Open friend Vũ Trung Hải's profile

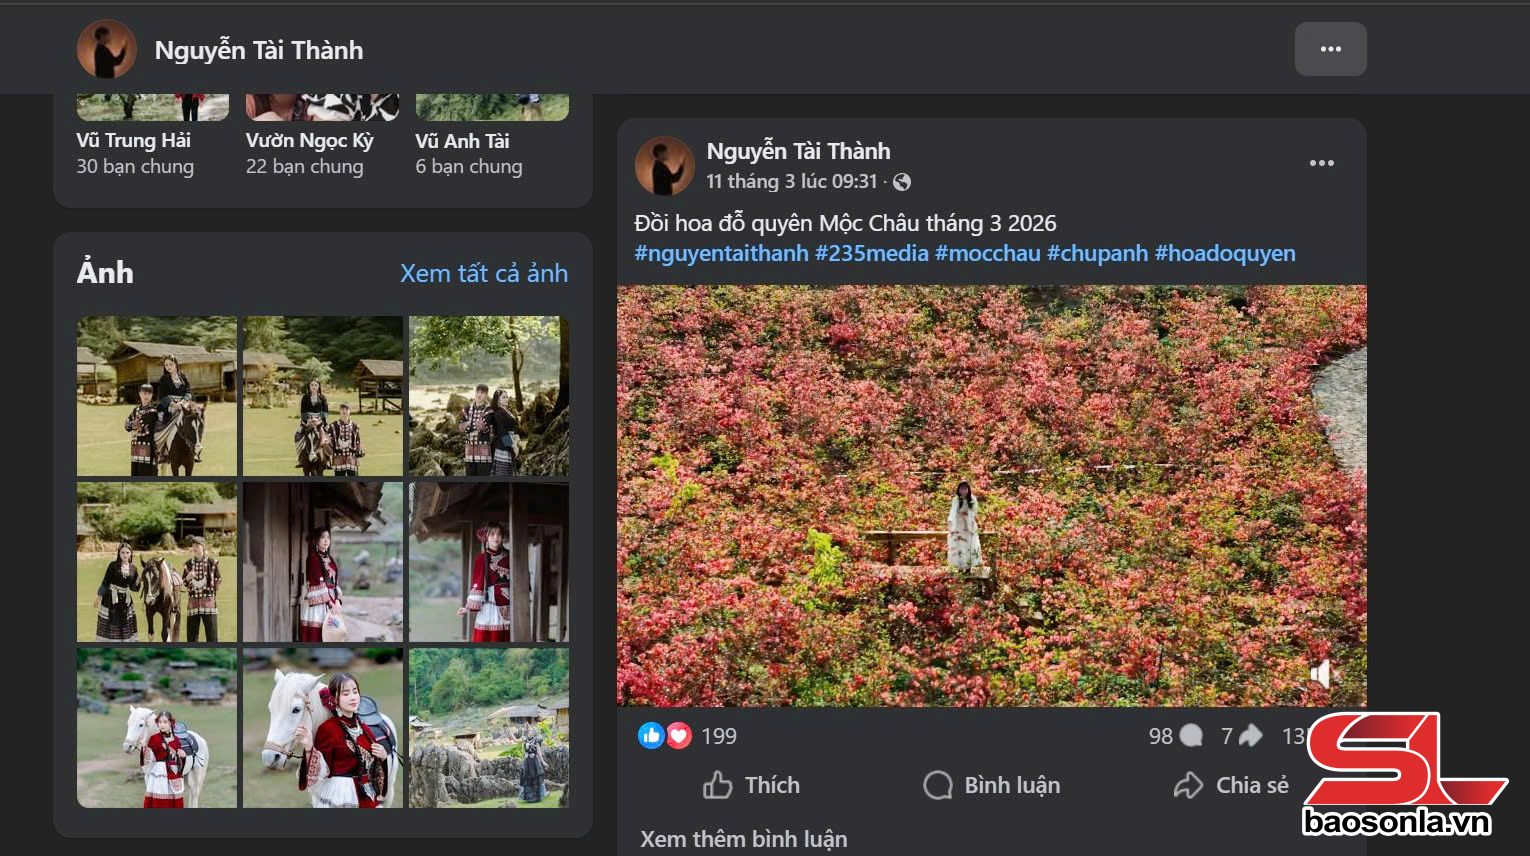(x=133, y=141)
